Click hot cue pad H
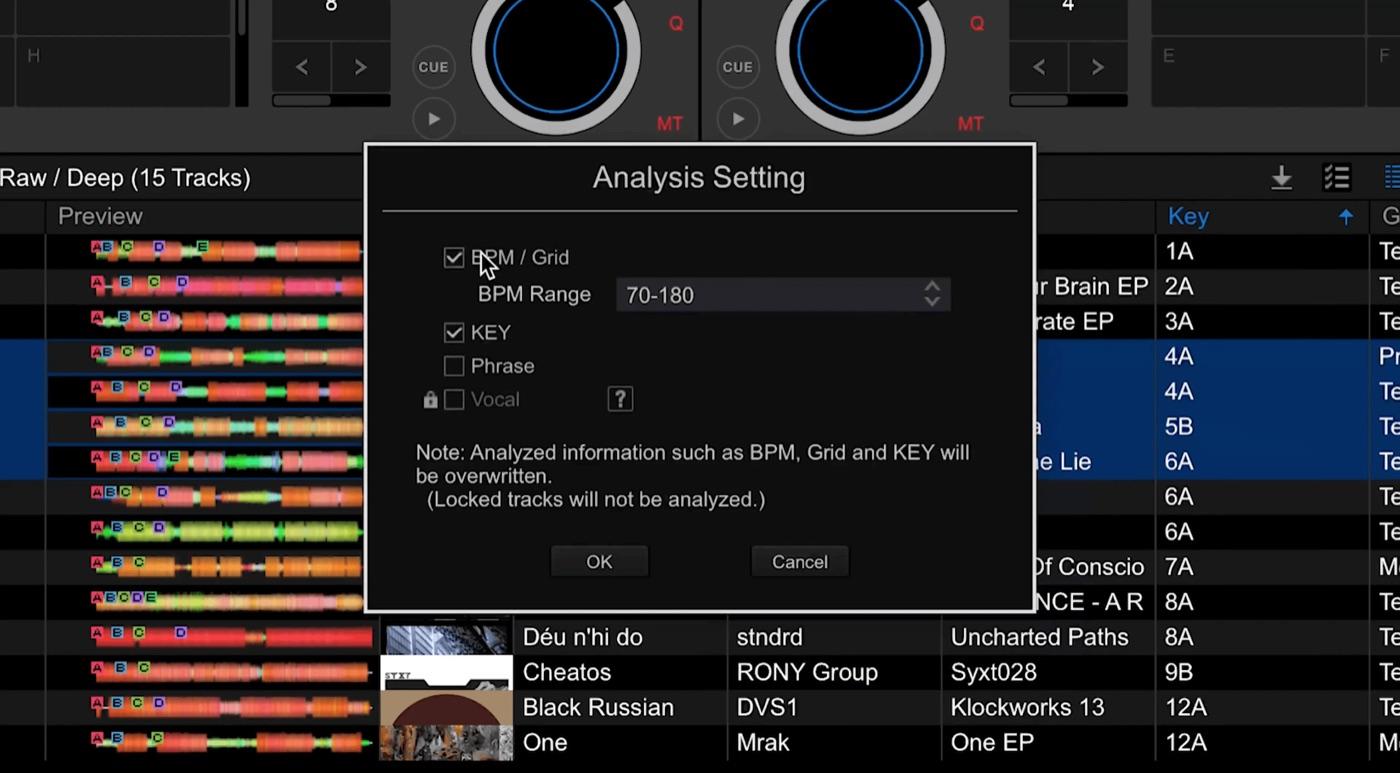The height and width of the screenshot is (773, 1400). (x=122, y=71)
